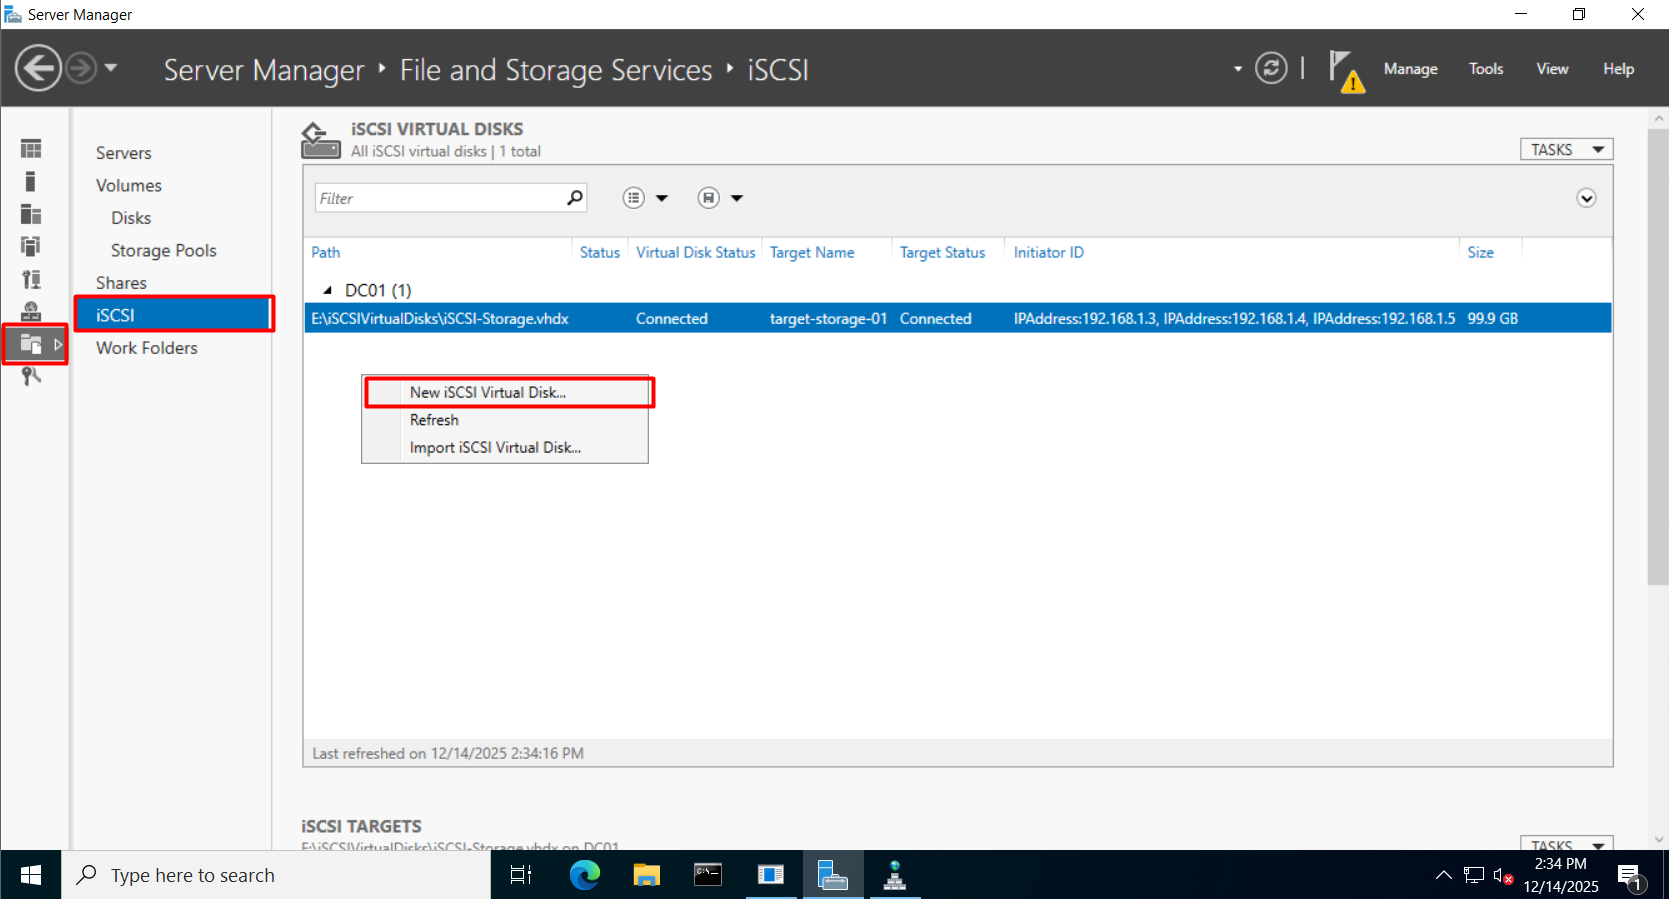
Task: Choose New iSCSI Virtual Disk... from context menu
Action: pos(505,392)
